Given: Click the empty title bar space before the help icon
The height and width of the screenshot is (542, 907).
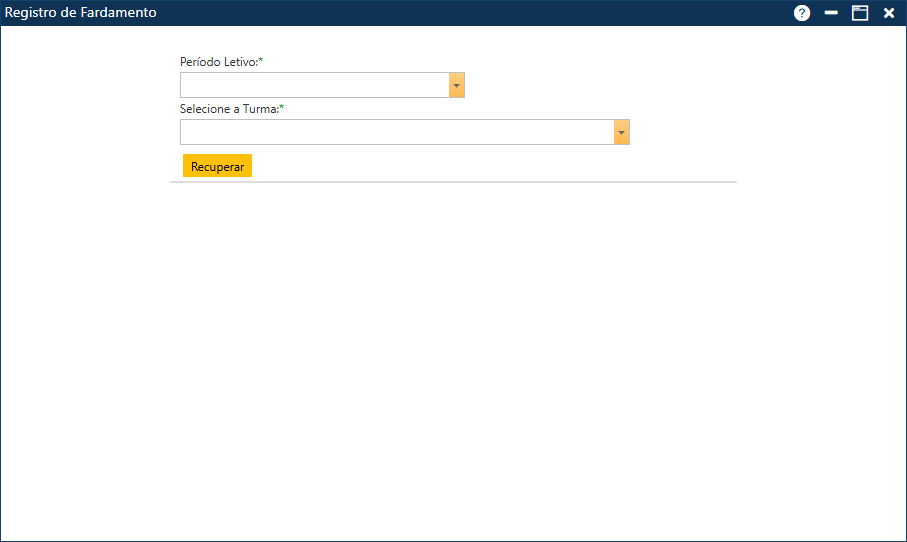Looking at the screenshot, I should (480, 13).
